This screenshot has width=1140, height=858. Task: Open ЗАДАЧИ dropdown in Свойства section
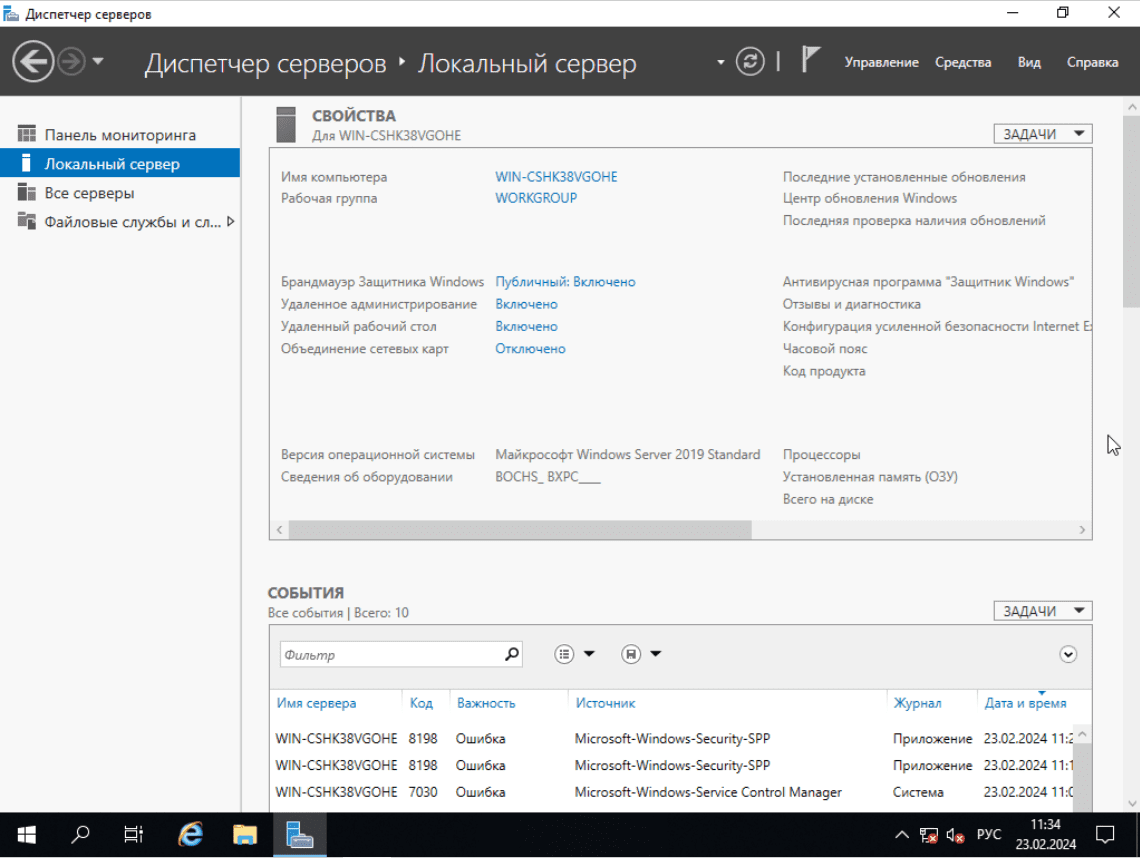[x=1043, y=134]
